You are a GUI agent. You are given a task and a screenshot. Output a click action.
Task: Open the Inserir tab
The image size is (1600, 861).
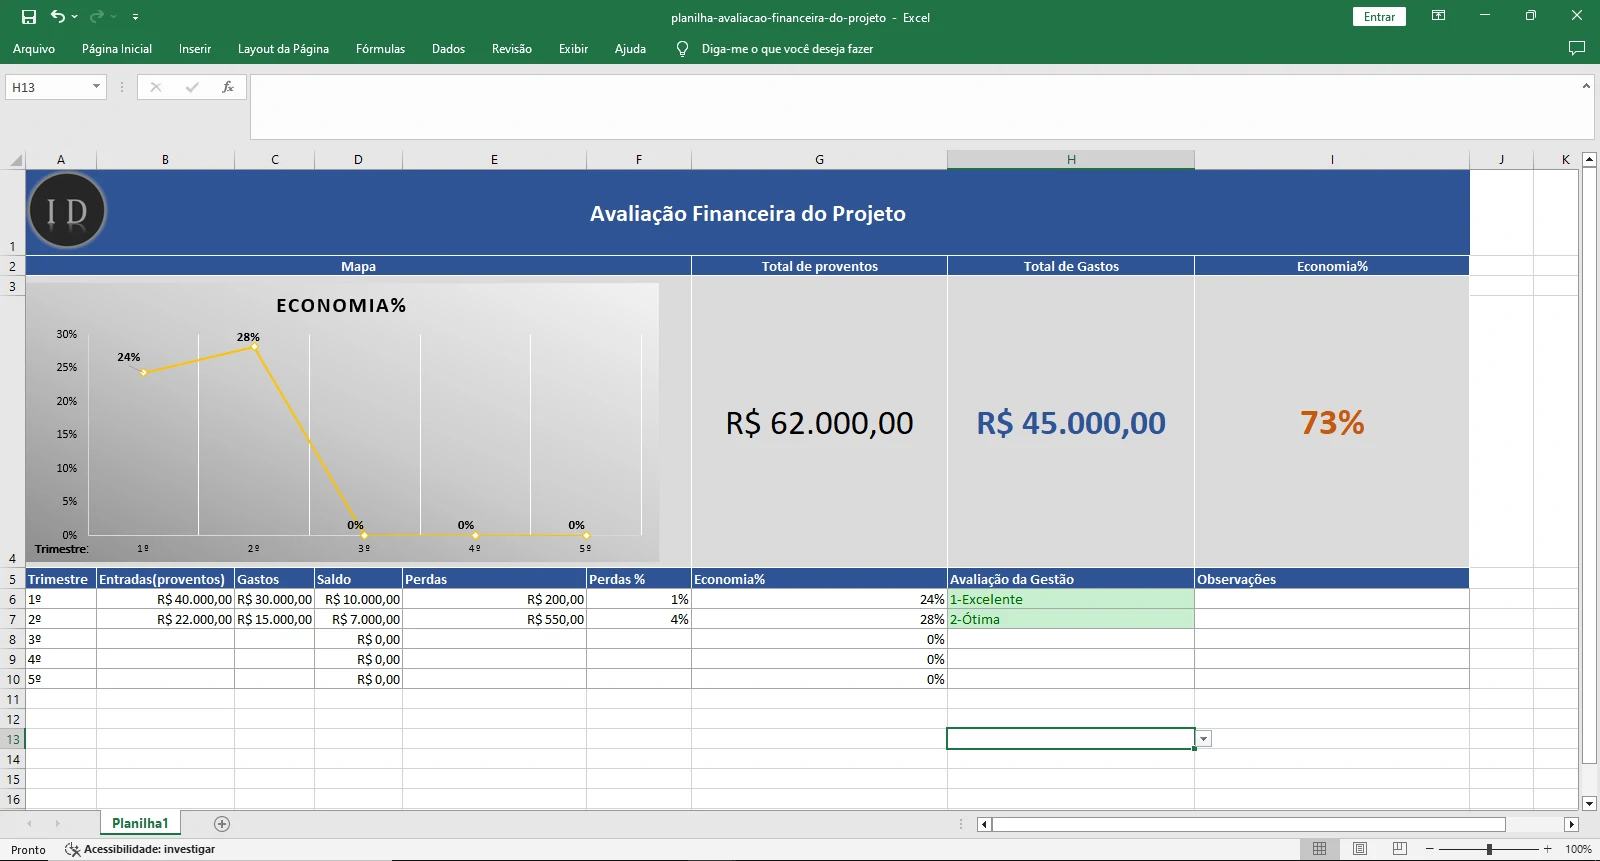pos(195,49)
